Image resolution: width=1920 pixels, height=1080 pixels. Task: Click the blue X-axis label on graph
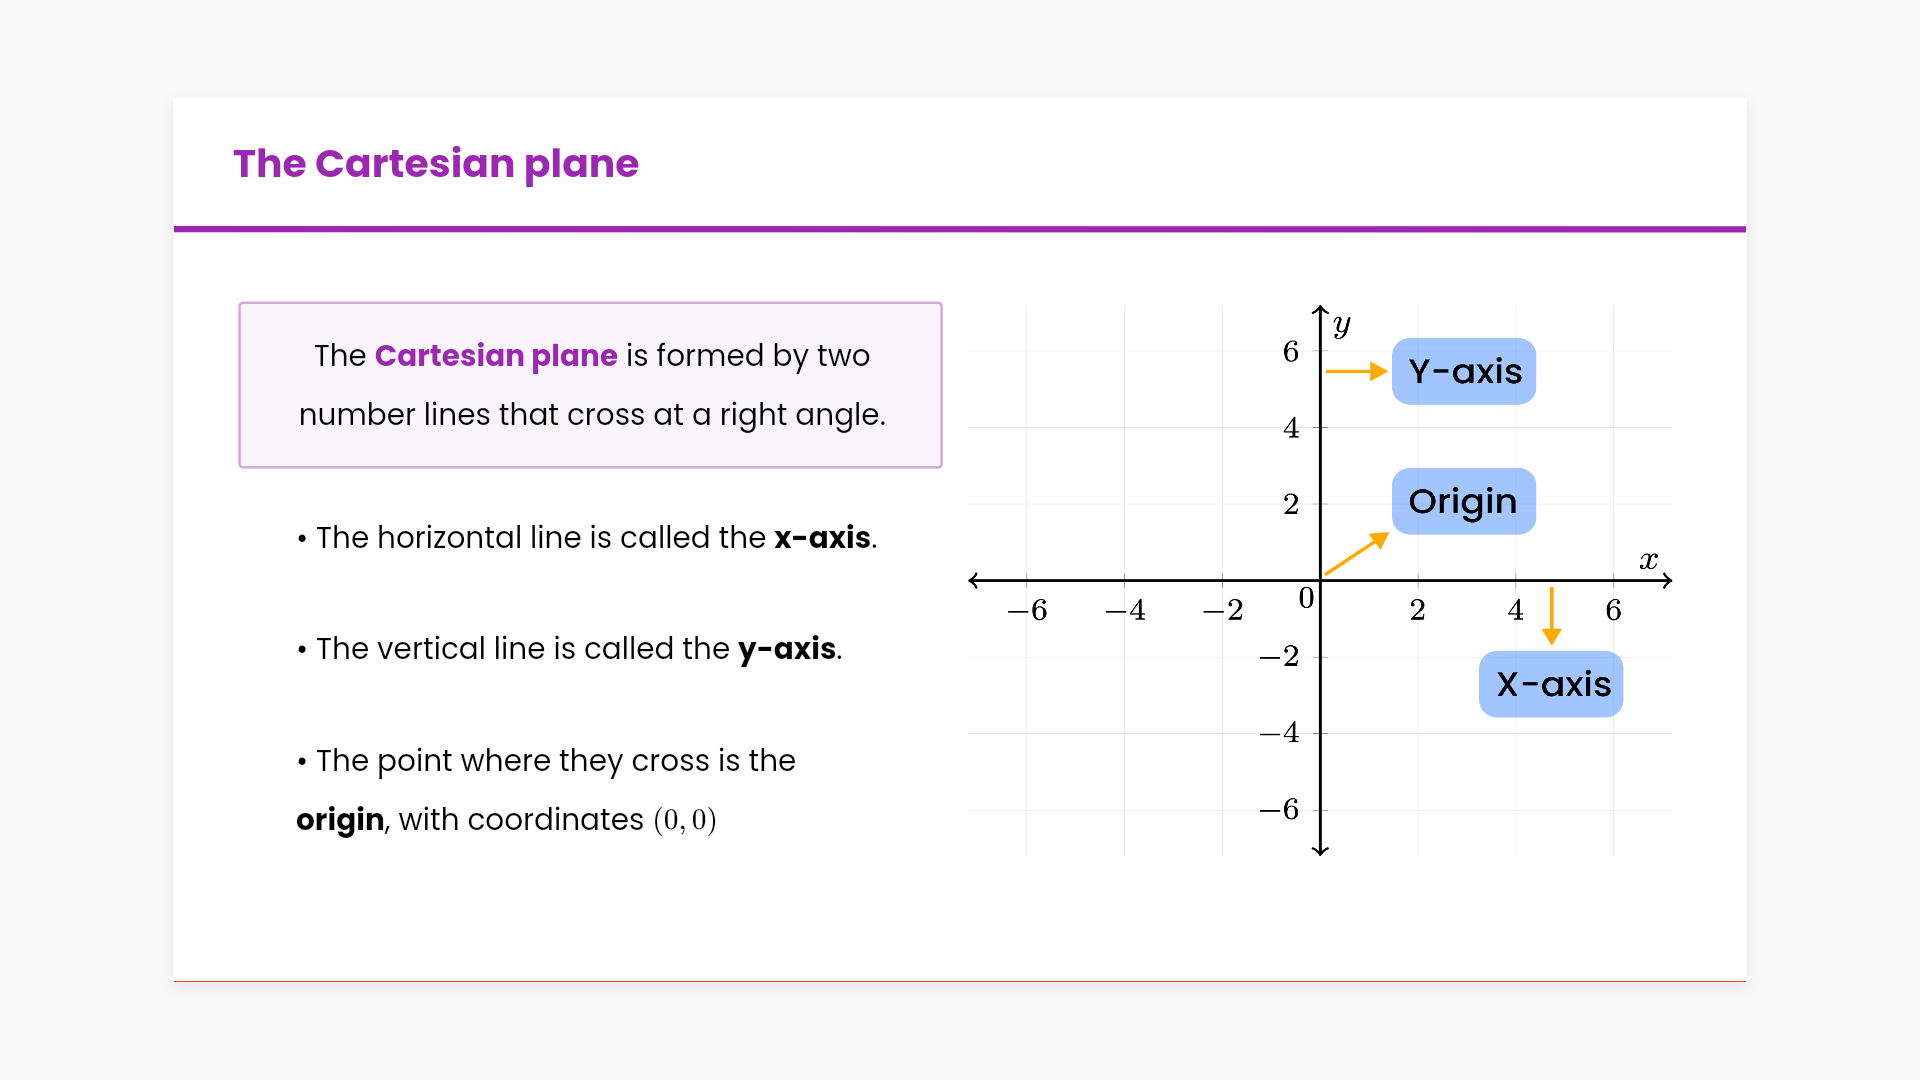[1551, 684]
